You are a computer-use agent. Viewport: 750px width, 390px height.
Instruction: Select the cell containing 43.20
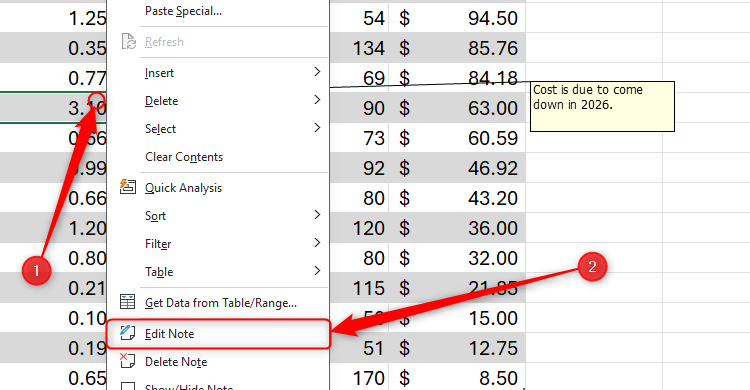457,198
